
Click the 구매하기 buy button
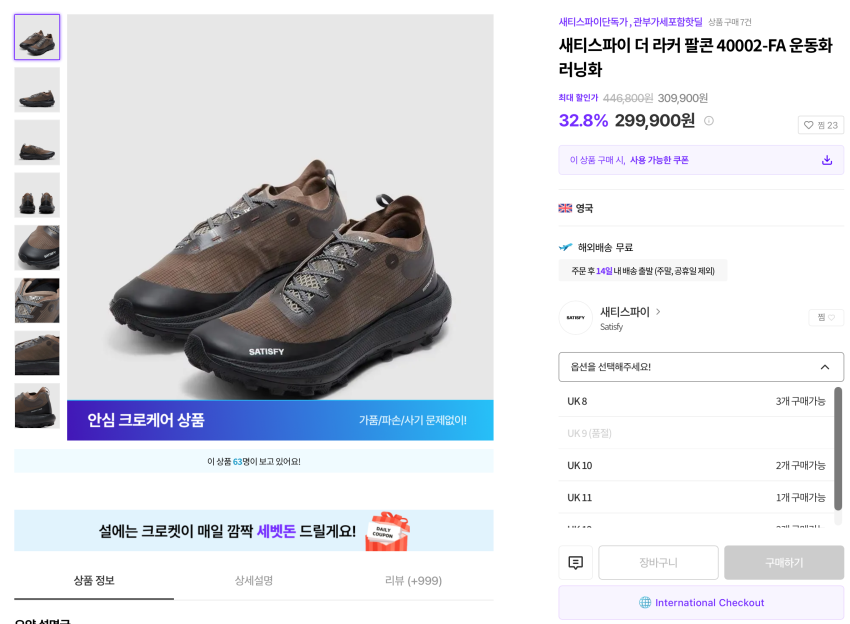point(784,563)
